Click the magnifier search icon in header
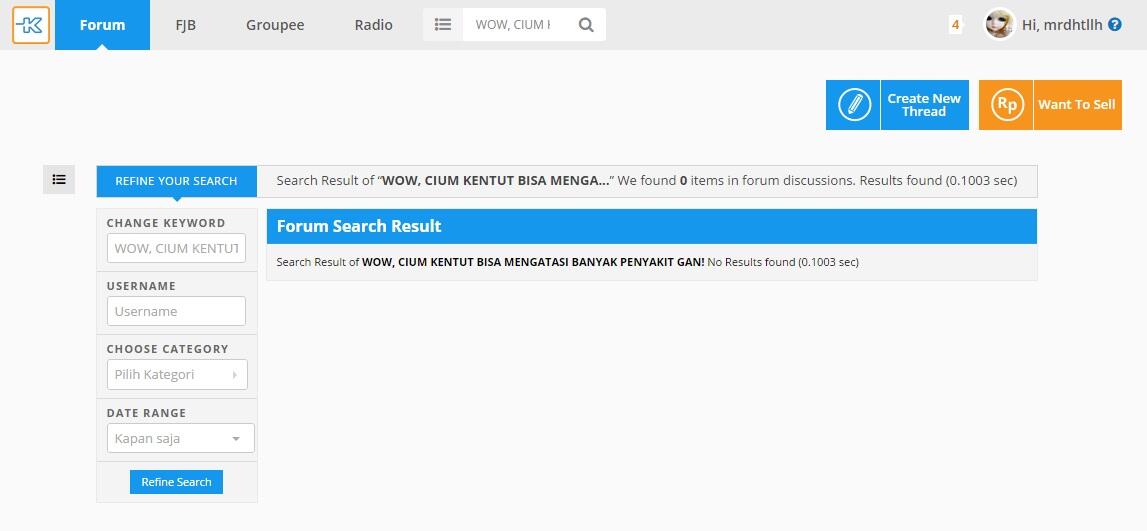1147x531 pixels. click(x=586, y=25)
